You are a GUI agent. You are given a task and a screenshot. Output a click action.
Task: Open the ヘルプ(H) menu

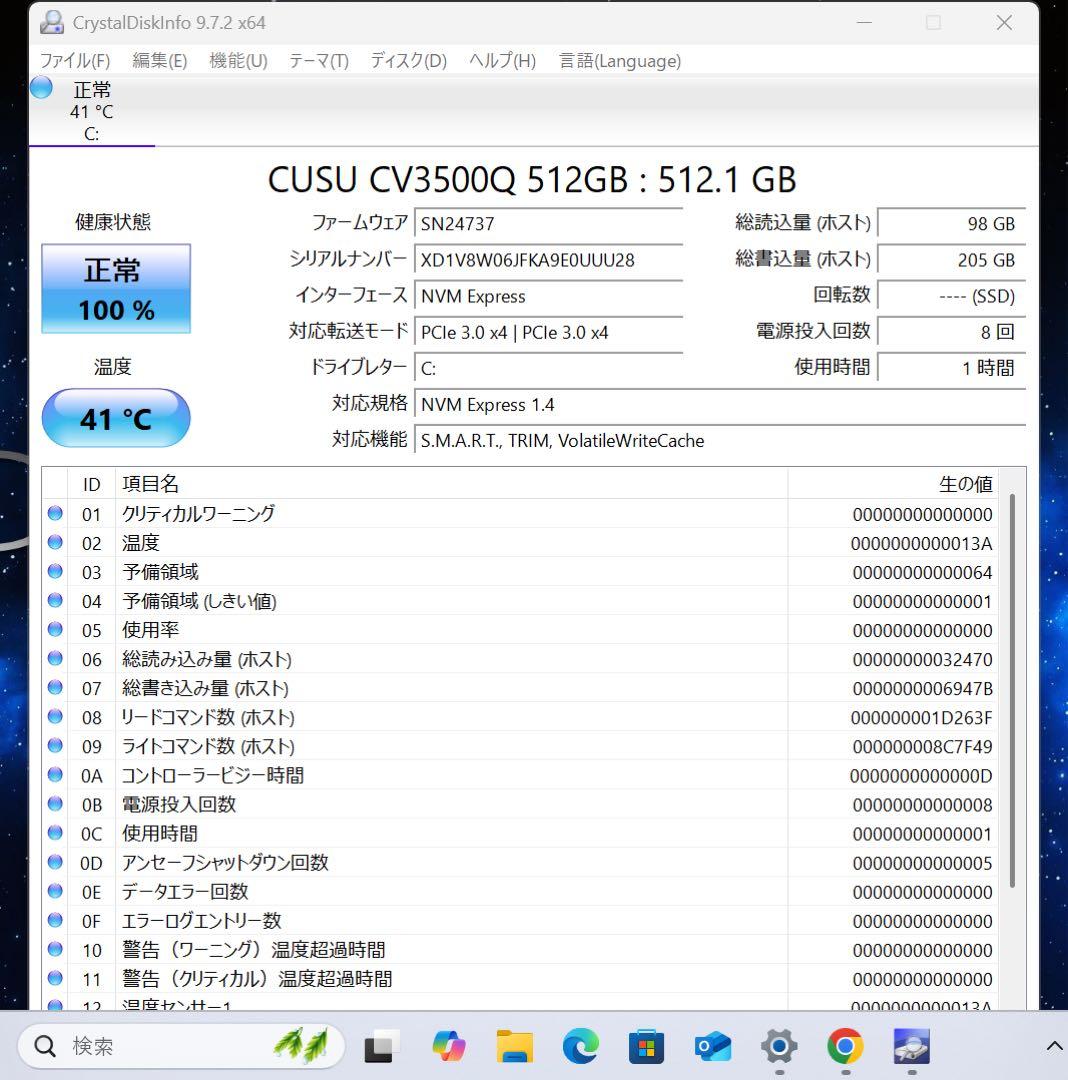pos(502,61)
